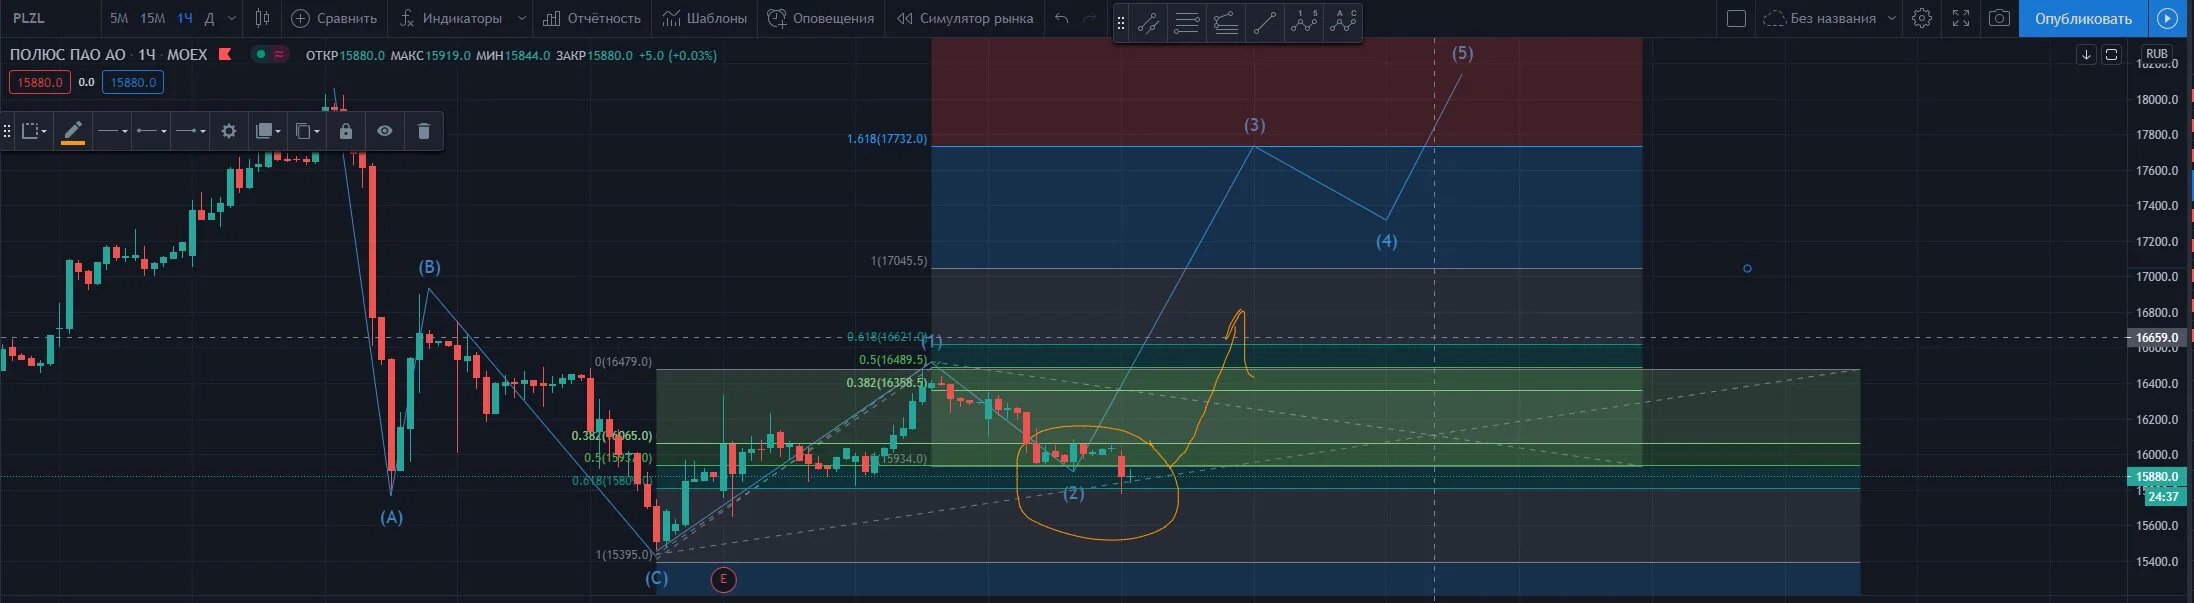2194x603 pixels.
Task: Click the Опубликовать publish button
Action: tap(2083, 18)
